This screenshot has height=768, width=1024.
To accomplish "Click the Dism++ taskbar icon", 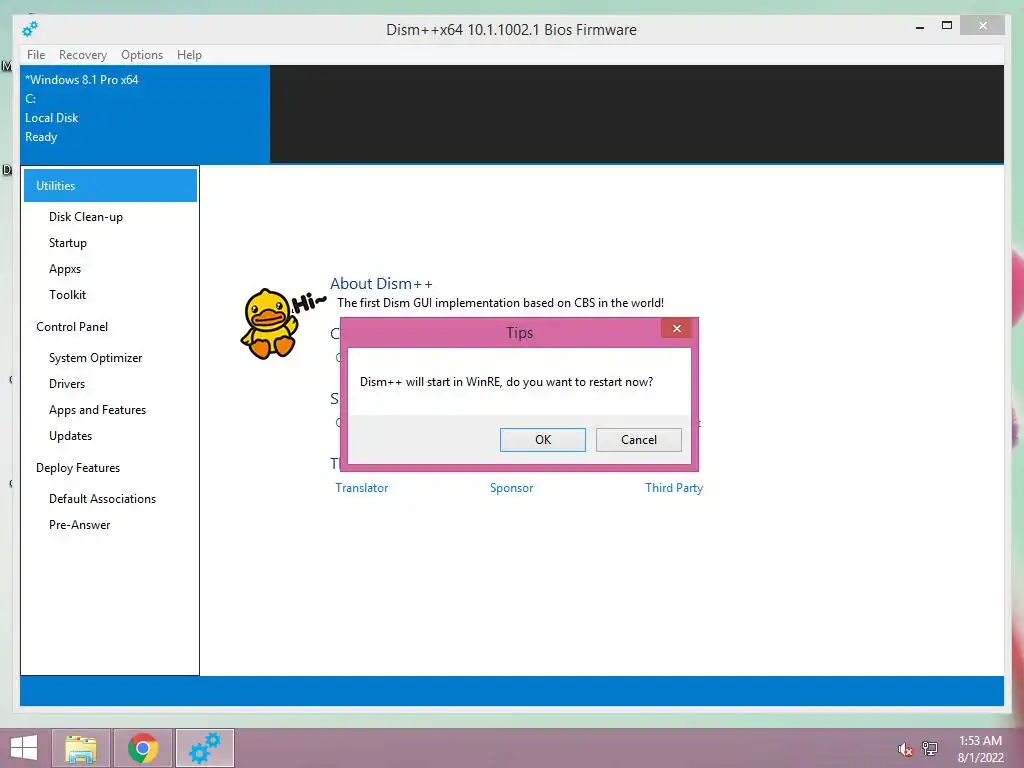I will [205, 748].
